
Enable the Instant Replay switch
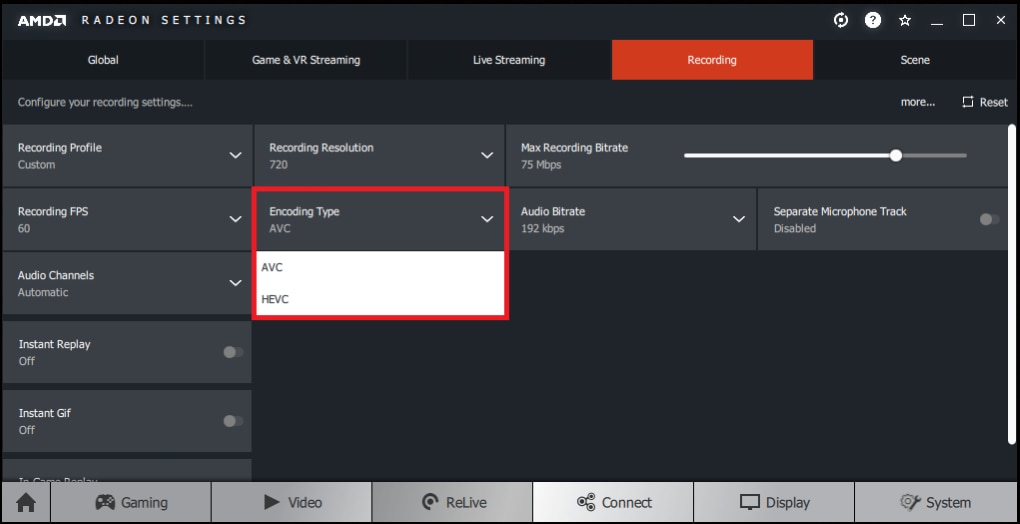pos(233,352)
